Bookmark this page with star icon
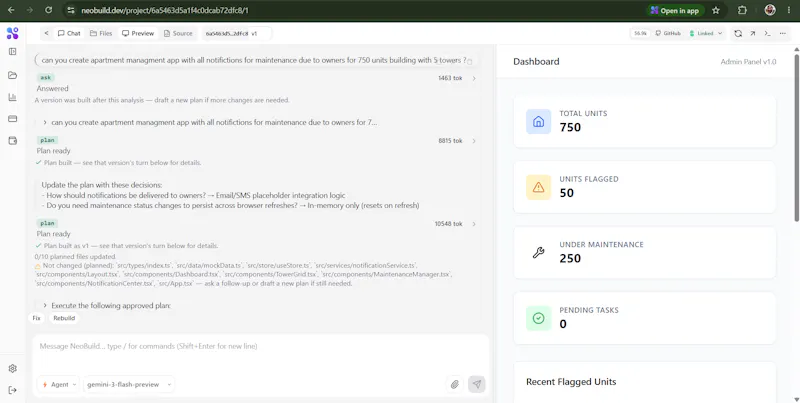 (x=716, y=10)
